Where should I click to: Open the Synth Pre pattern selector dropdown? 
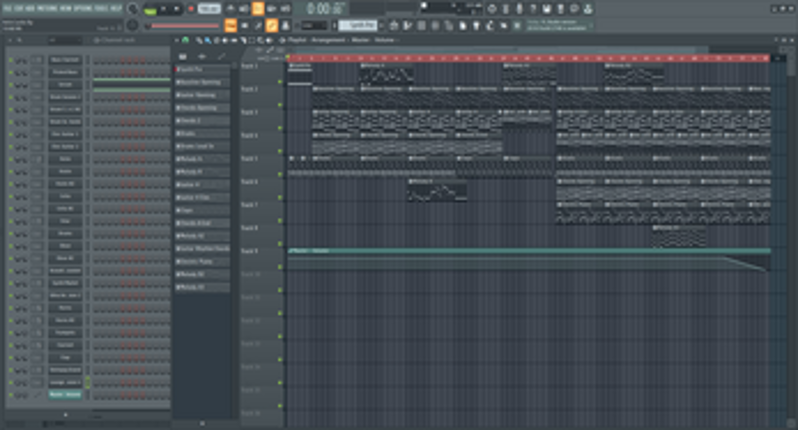tap(358, 25)
